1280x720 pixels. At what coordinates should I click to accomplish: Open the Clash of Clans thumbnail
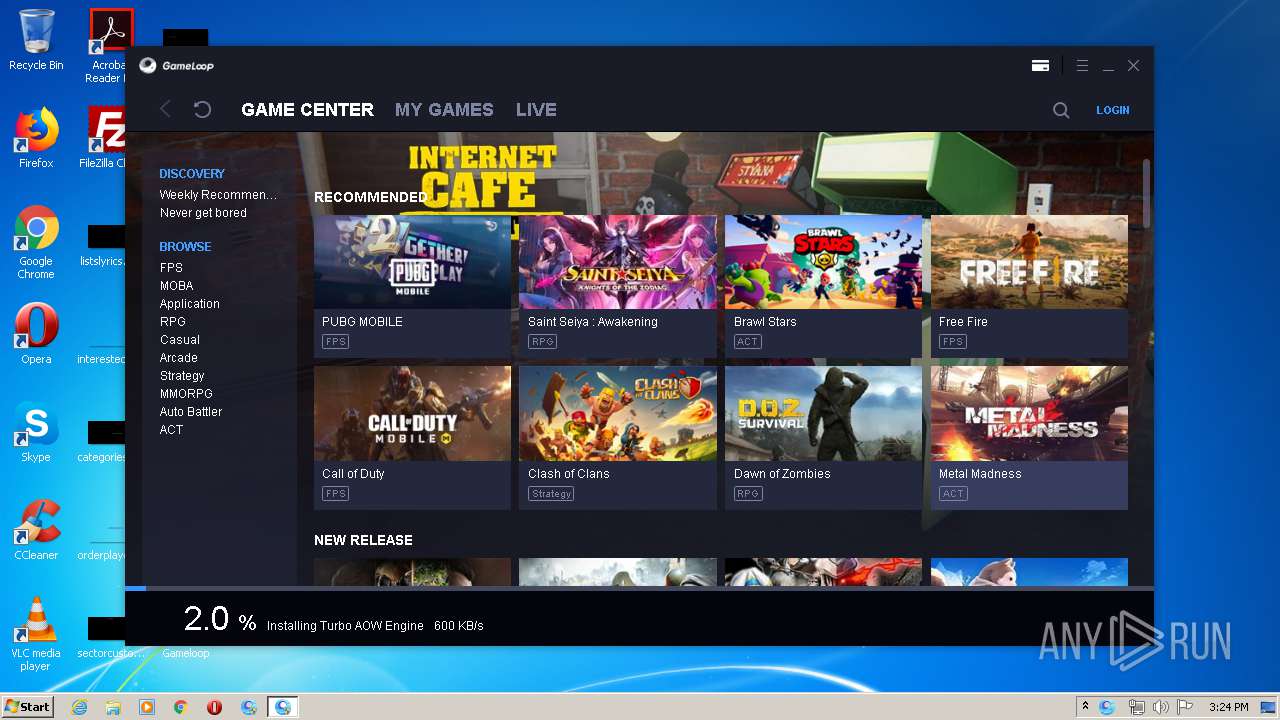pos(618,413)
